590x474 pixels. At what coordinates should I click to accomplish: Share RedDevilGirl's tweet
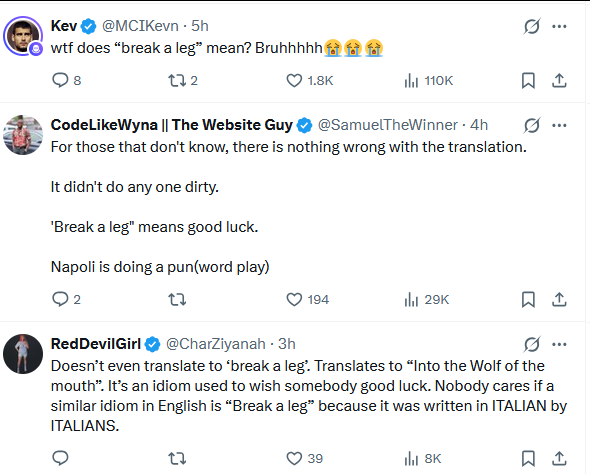(559, 459)
